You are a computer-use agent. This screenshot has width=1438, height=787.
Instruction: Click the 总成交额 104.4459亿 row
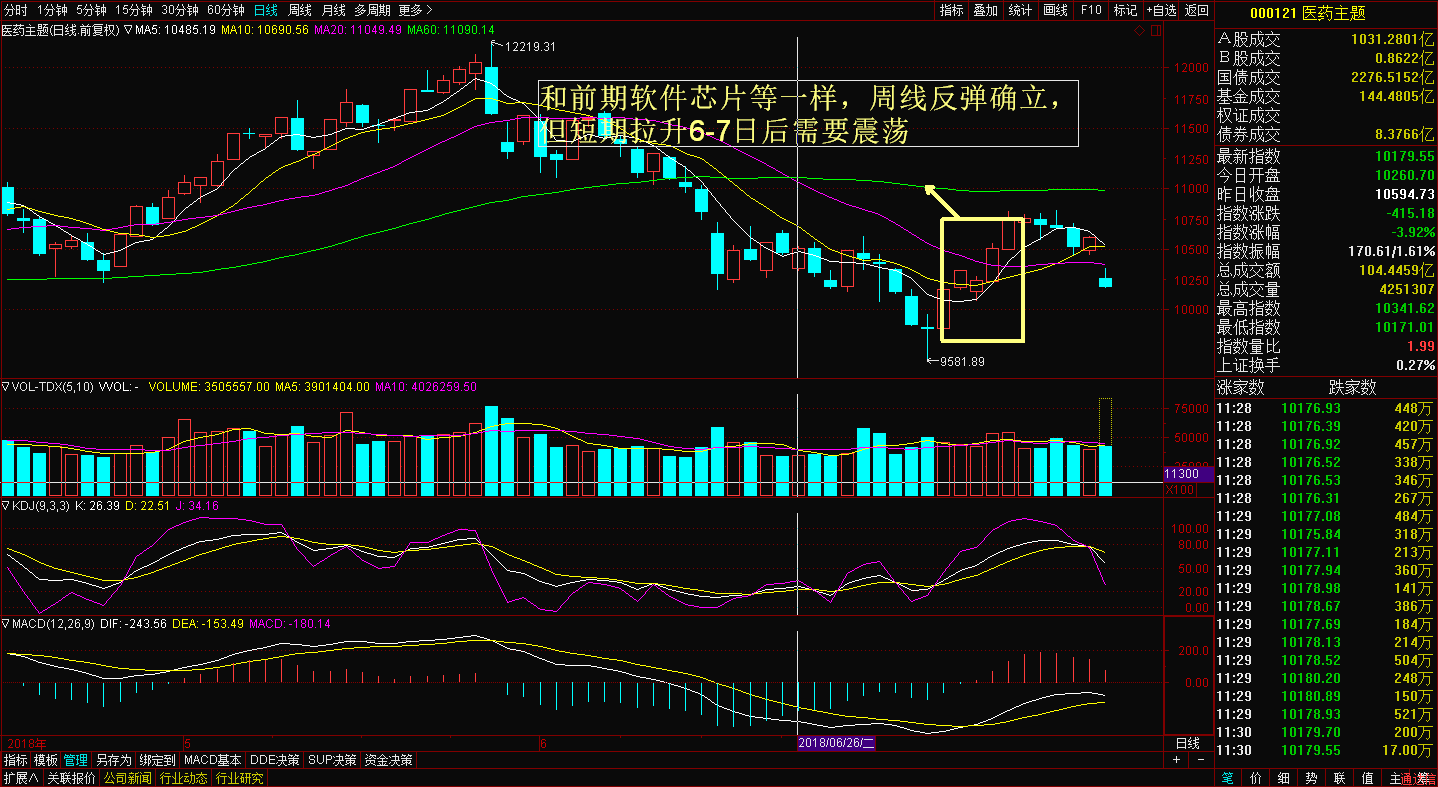[1325, 270]
